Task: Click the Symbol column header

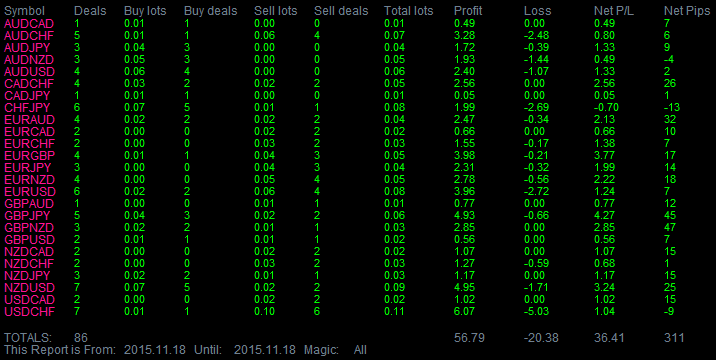Action: [25, 11]
